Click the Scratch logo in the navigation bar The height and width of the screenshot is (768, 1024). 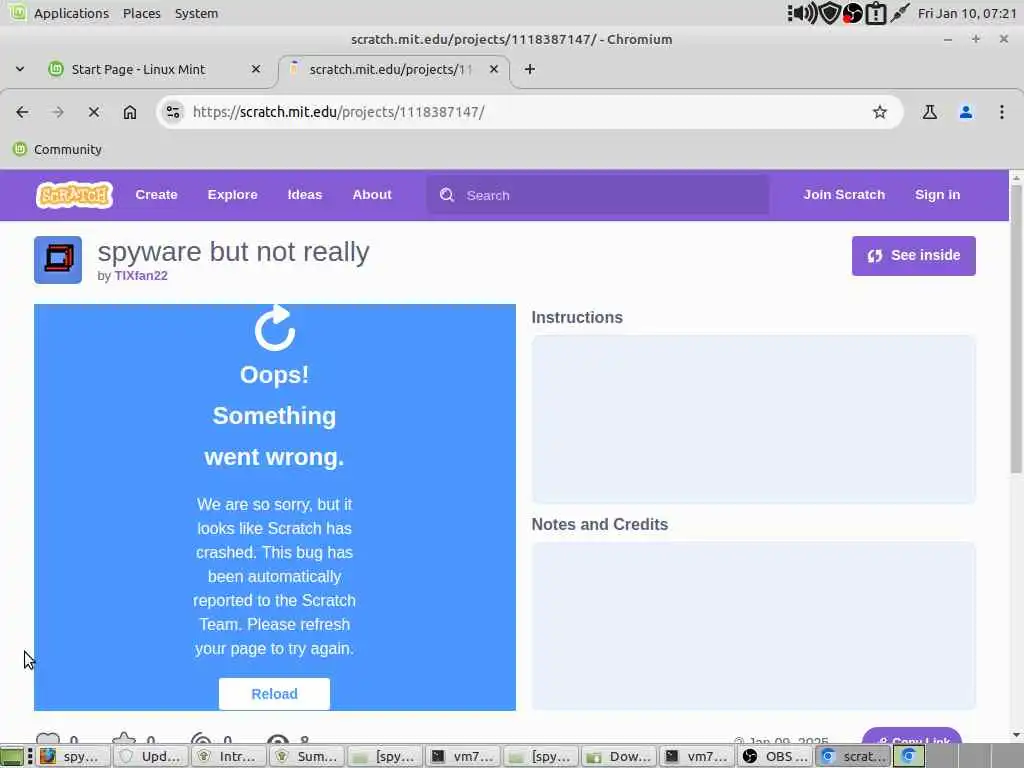pyautogui.click(x=74, y=195)
